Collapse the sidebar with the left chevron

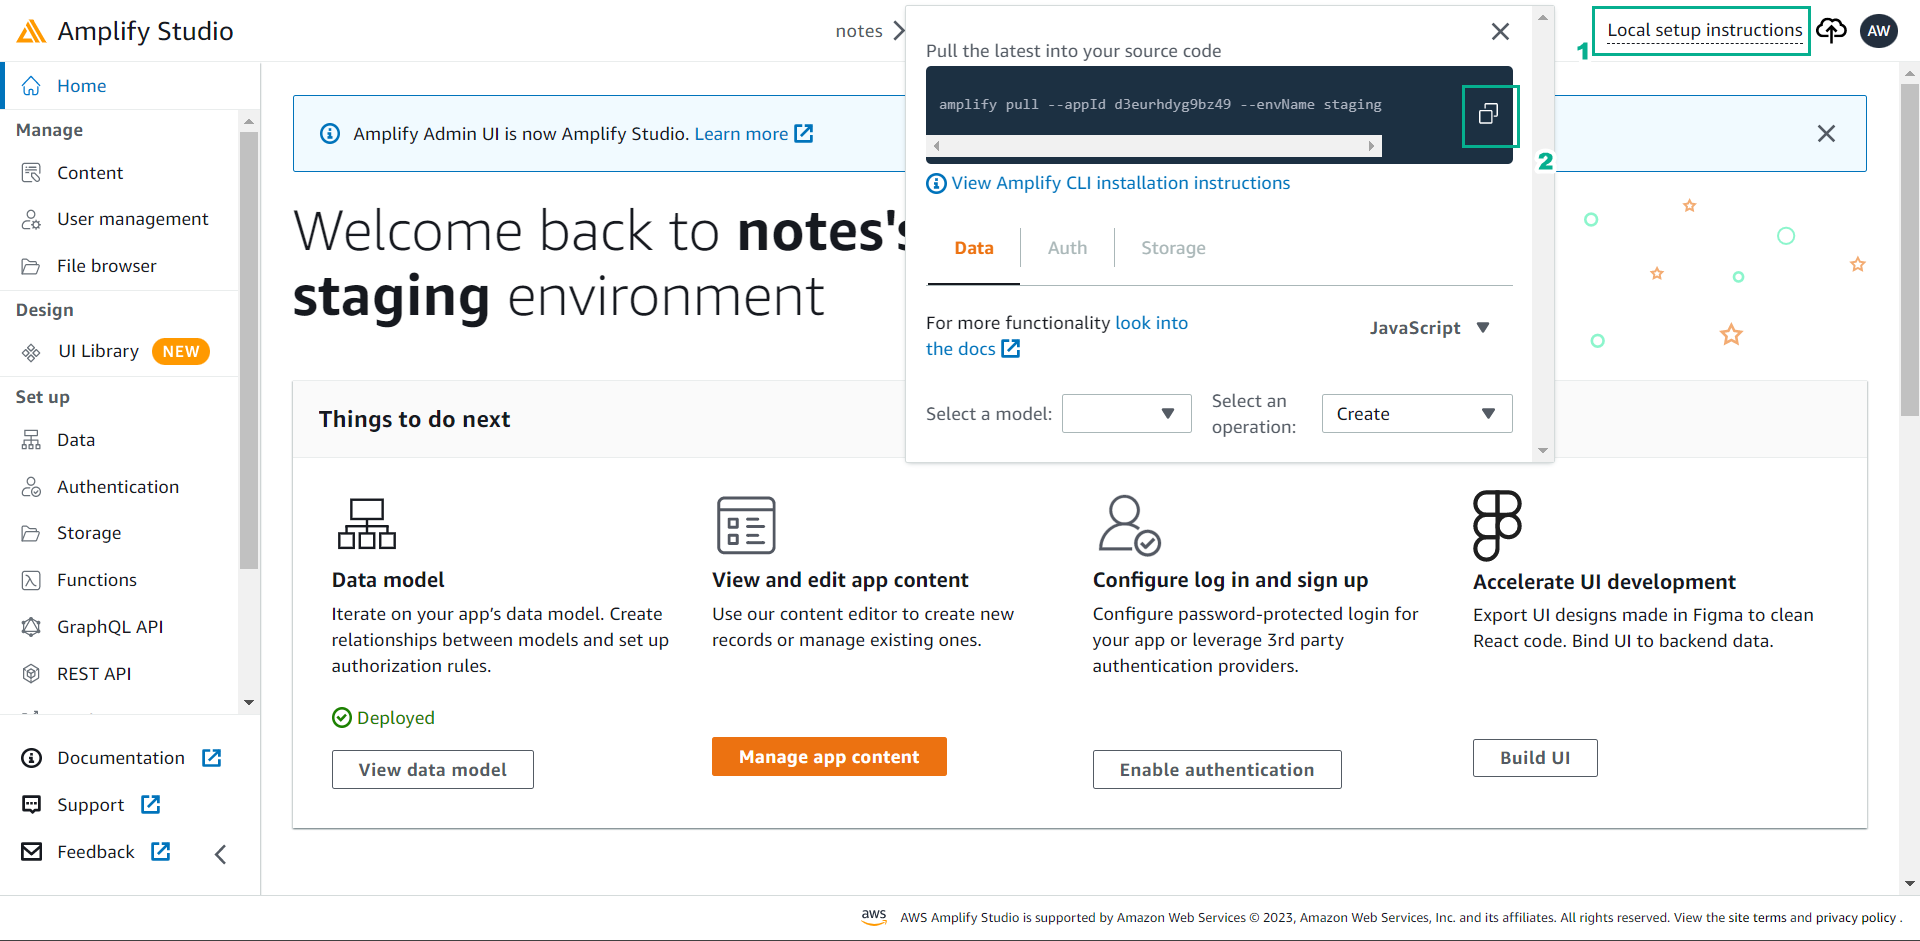pos(221,853)
